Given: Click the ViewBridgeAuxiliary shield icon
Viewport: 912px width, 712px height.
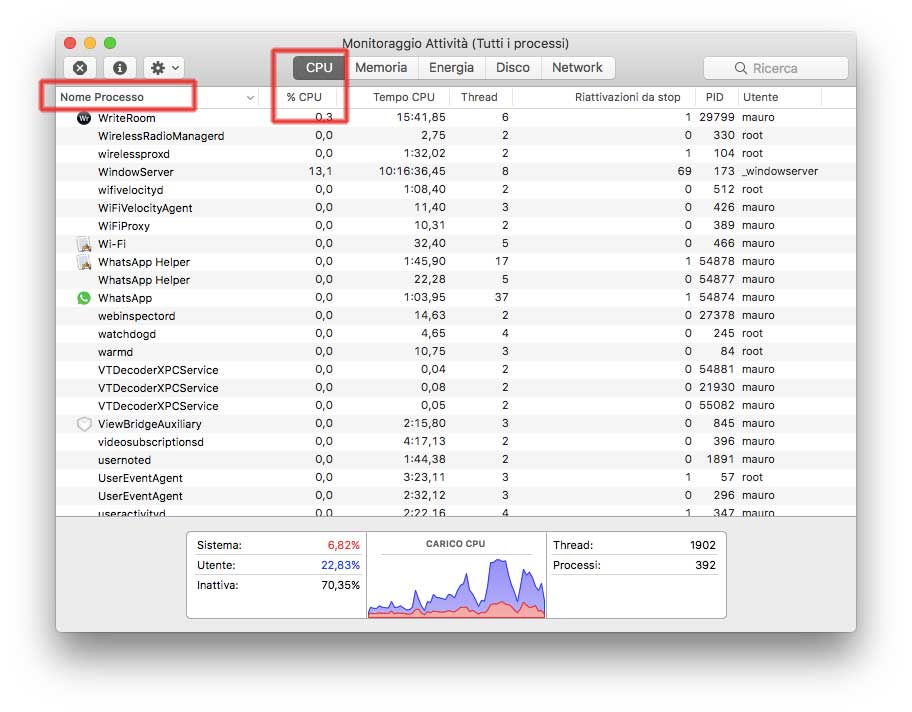Looking at the screenshot, I should point(84,424).
